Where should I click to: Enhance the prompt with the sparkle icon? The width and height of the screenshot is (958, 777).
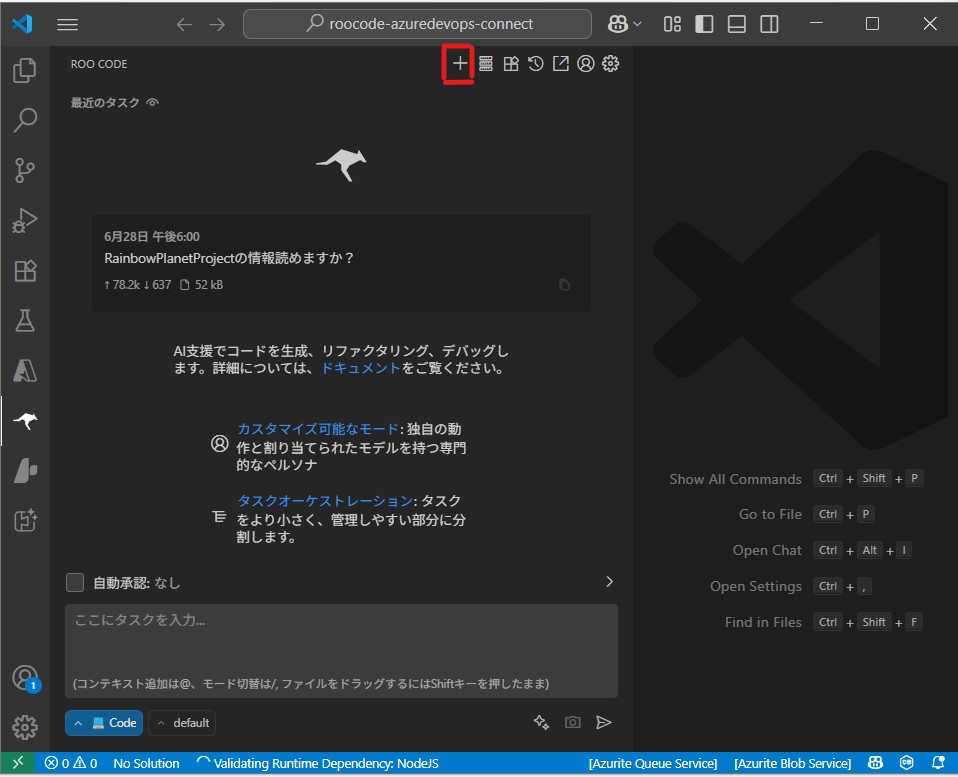pos(541,723)
